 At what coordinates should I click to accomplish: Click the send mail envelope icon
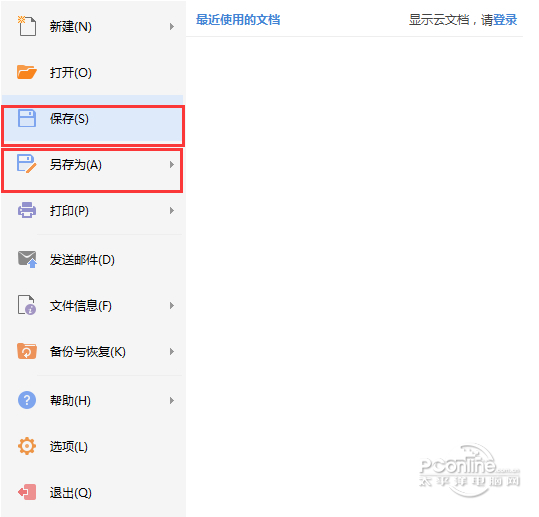click(x=27, y=259)
